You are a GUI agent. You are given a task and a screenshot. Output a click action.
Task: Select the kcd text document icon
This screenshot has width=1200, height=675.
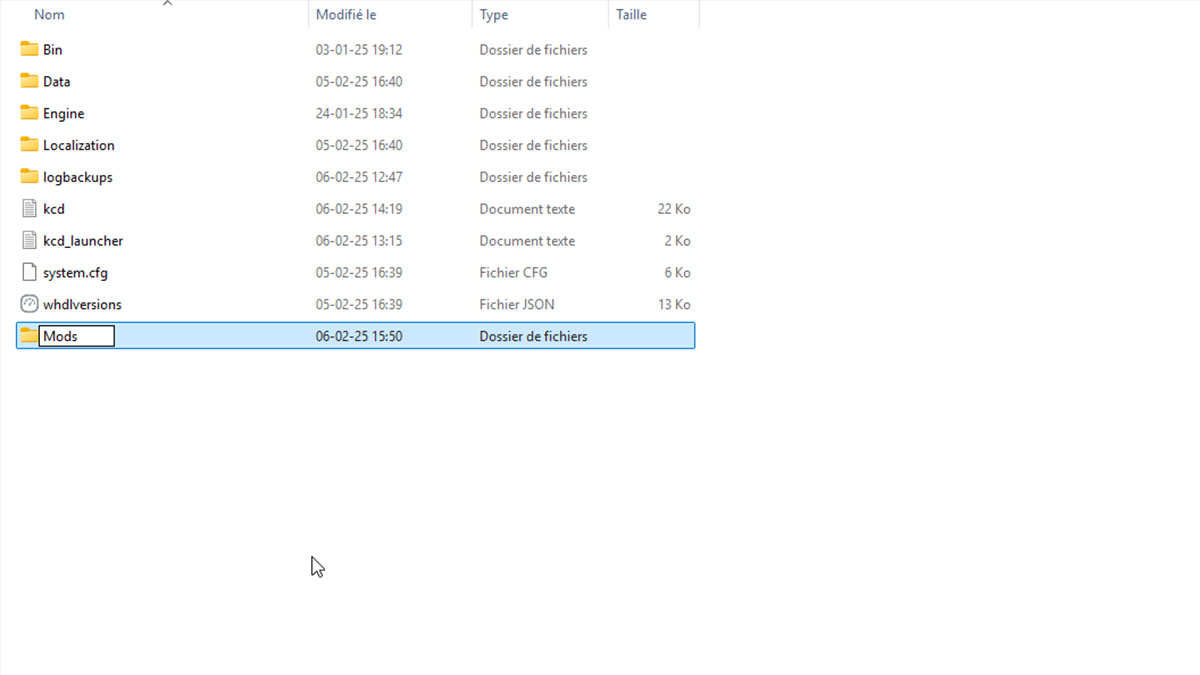pos(29,209)
